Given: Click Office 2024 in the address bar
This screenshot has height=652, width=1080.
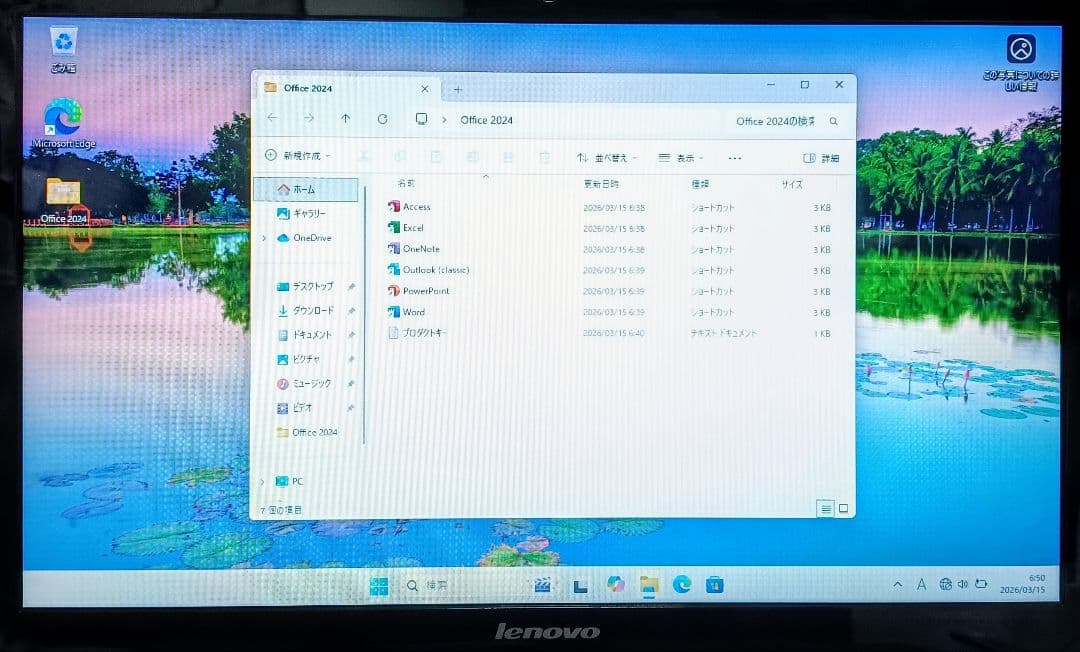Looking at the screenshot, I should point(486,120).
